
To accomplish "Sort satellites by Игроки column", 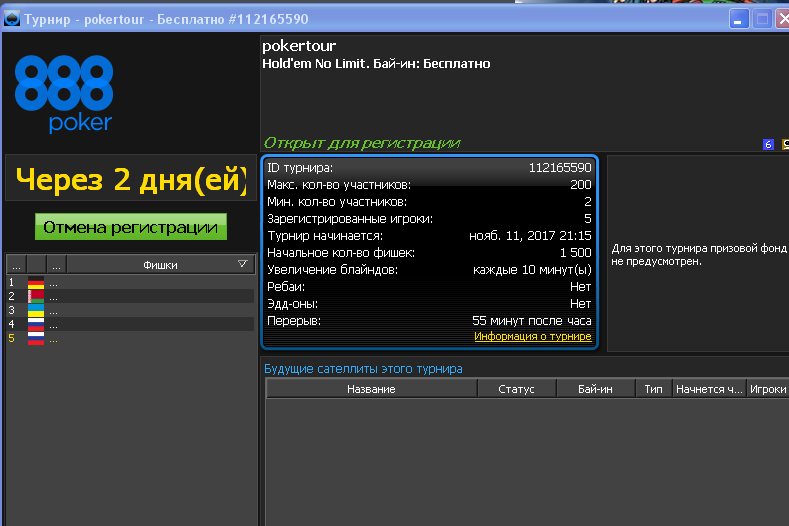I will tap(768, 389).
